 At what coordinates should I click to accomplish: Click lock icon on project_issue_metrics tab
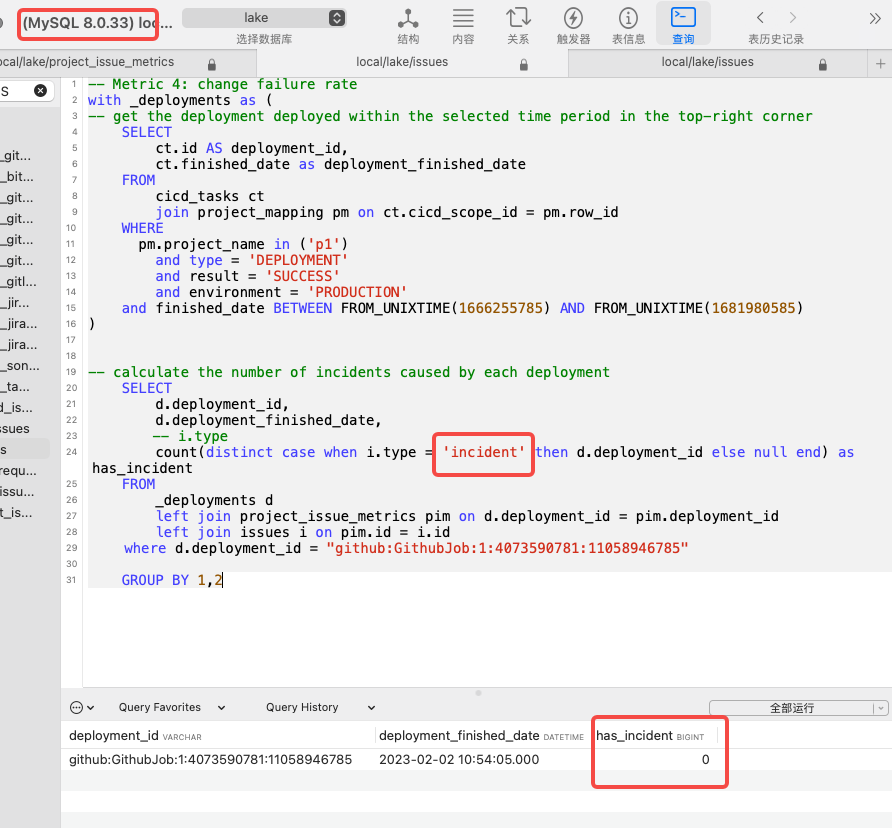coord(212,64)
